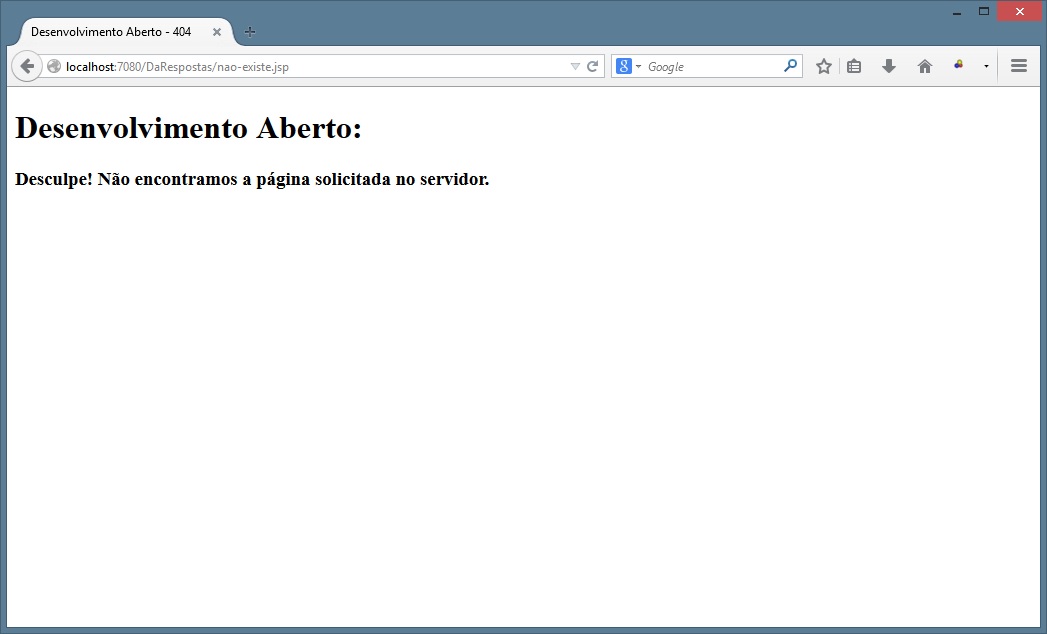Select the Desenvolvimento Aberto - 404 tab
1047x634 pixels.
click(x=111, y=32)
